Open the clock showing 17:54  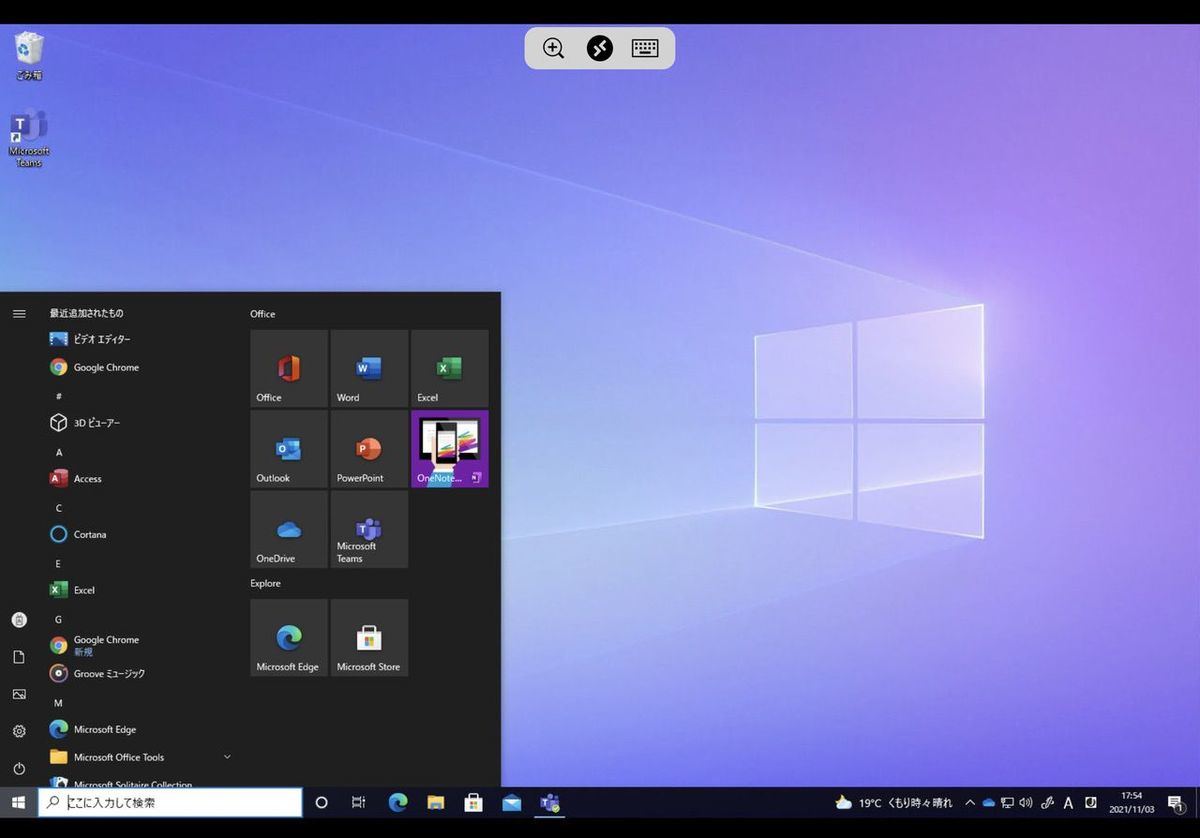click(x=1131, y=802)
